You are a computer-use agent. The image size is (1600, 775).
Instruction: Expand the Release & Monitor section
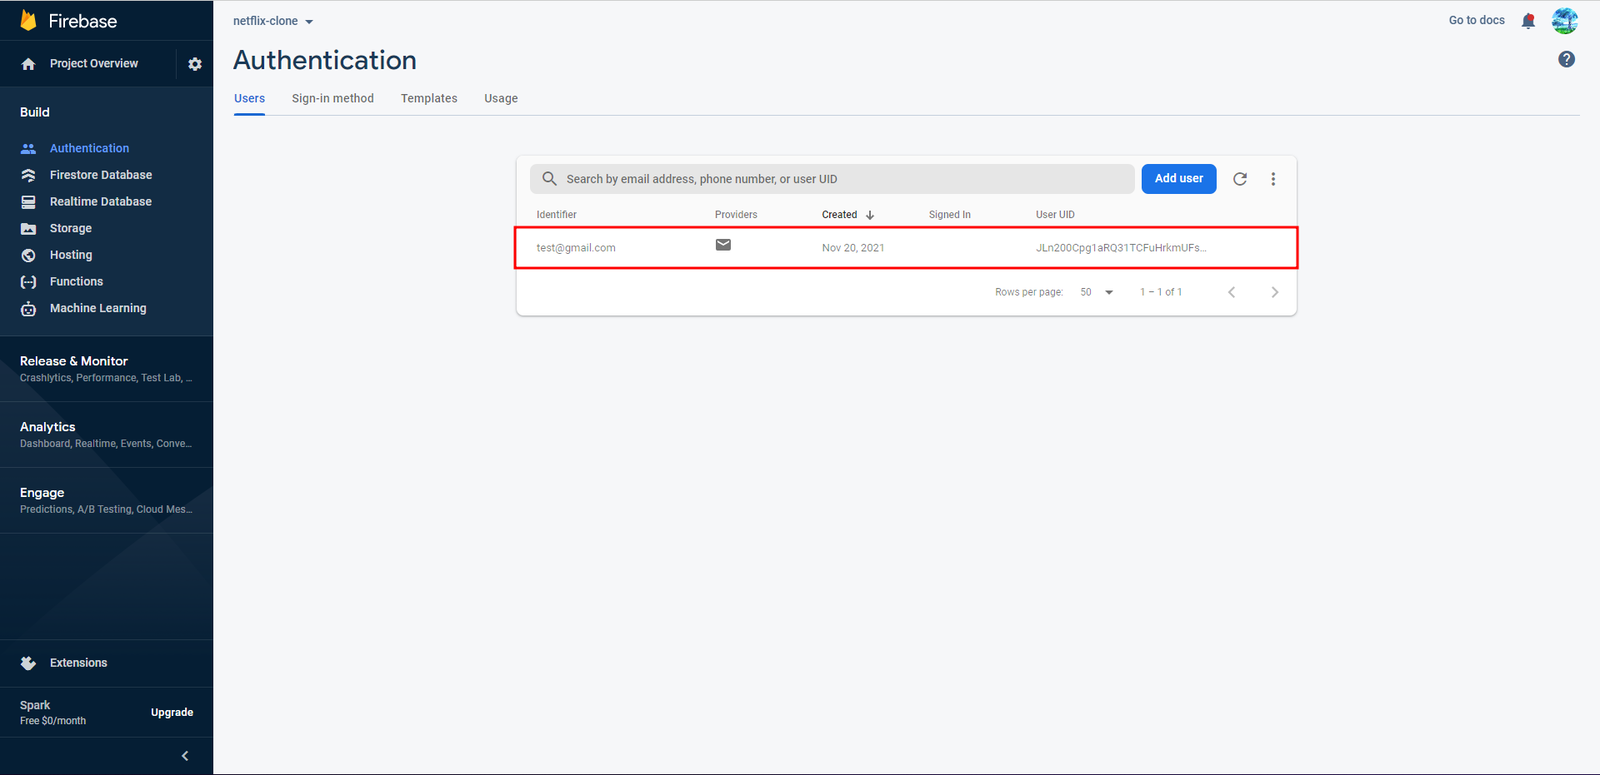(x=106, y=369)
